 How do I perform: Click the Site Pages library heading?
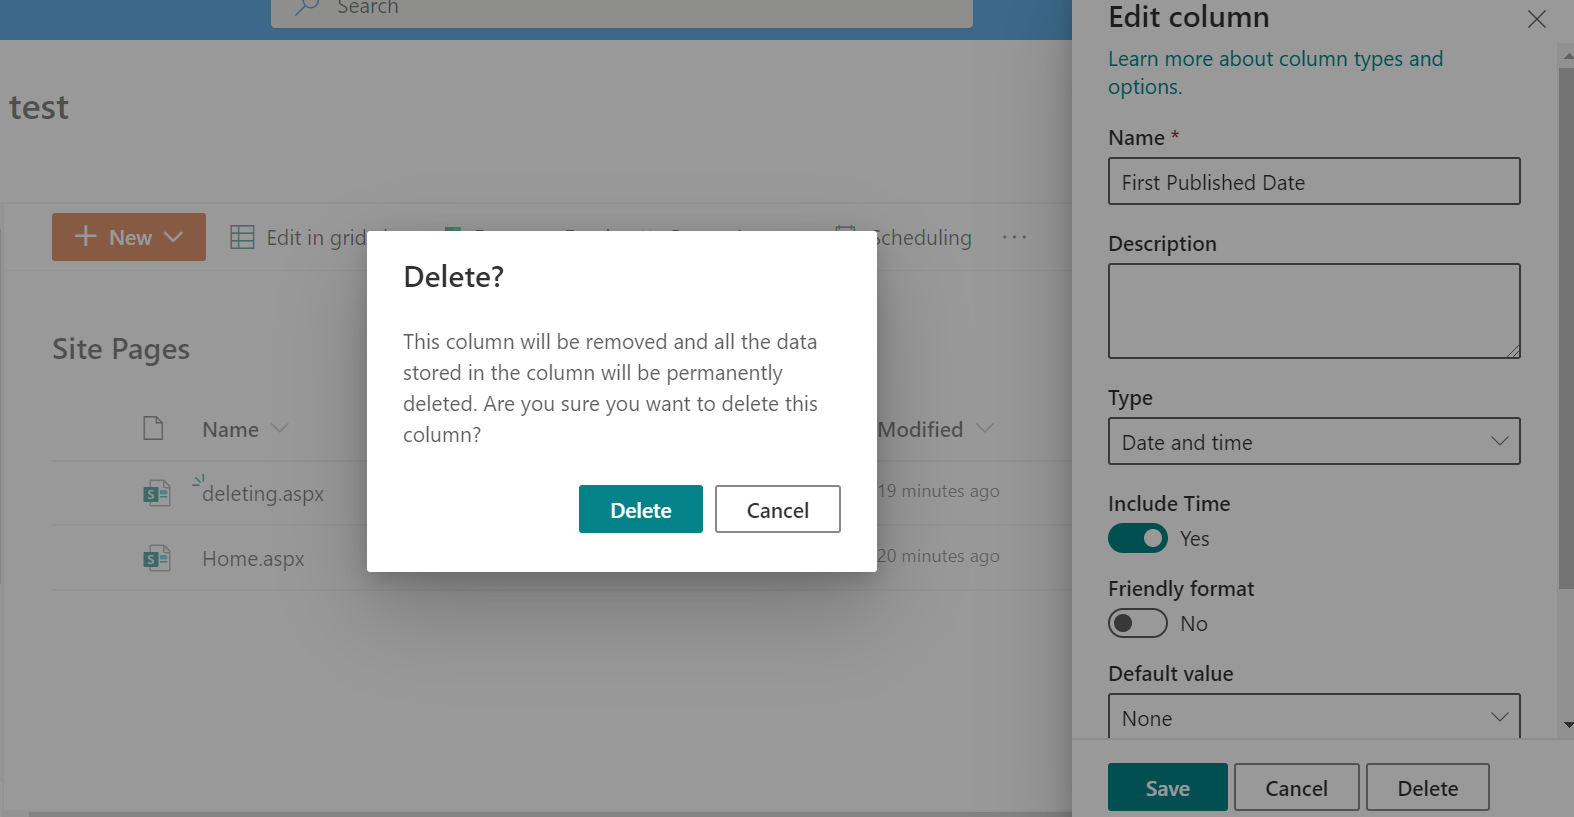pyautogui.click(x=121, y=349)
